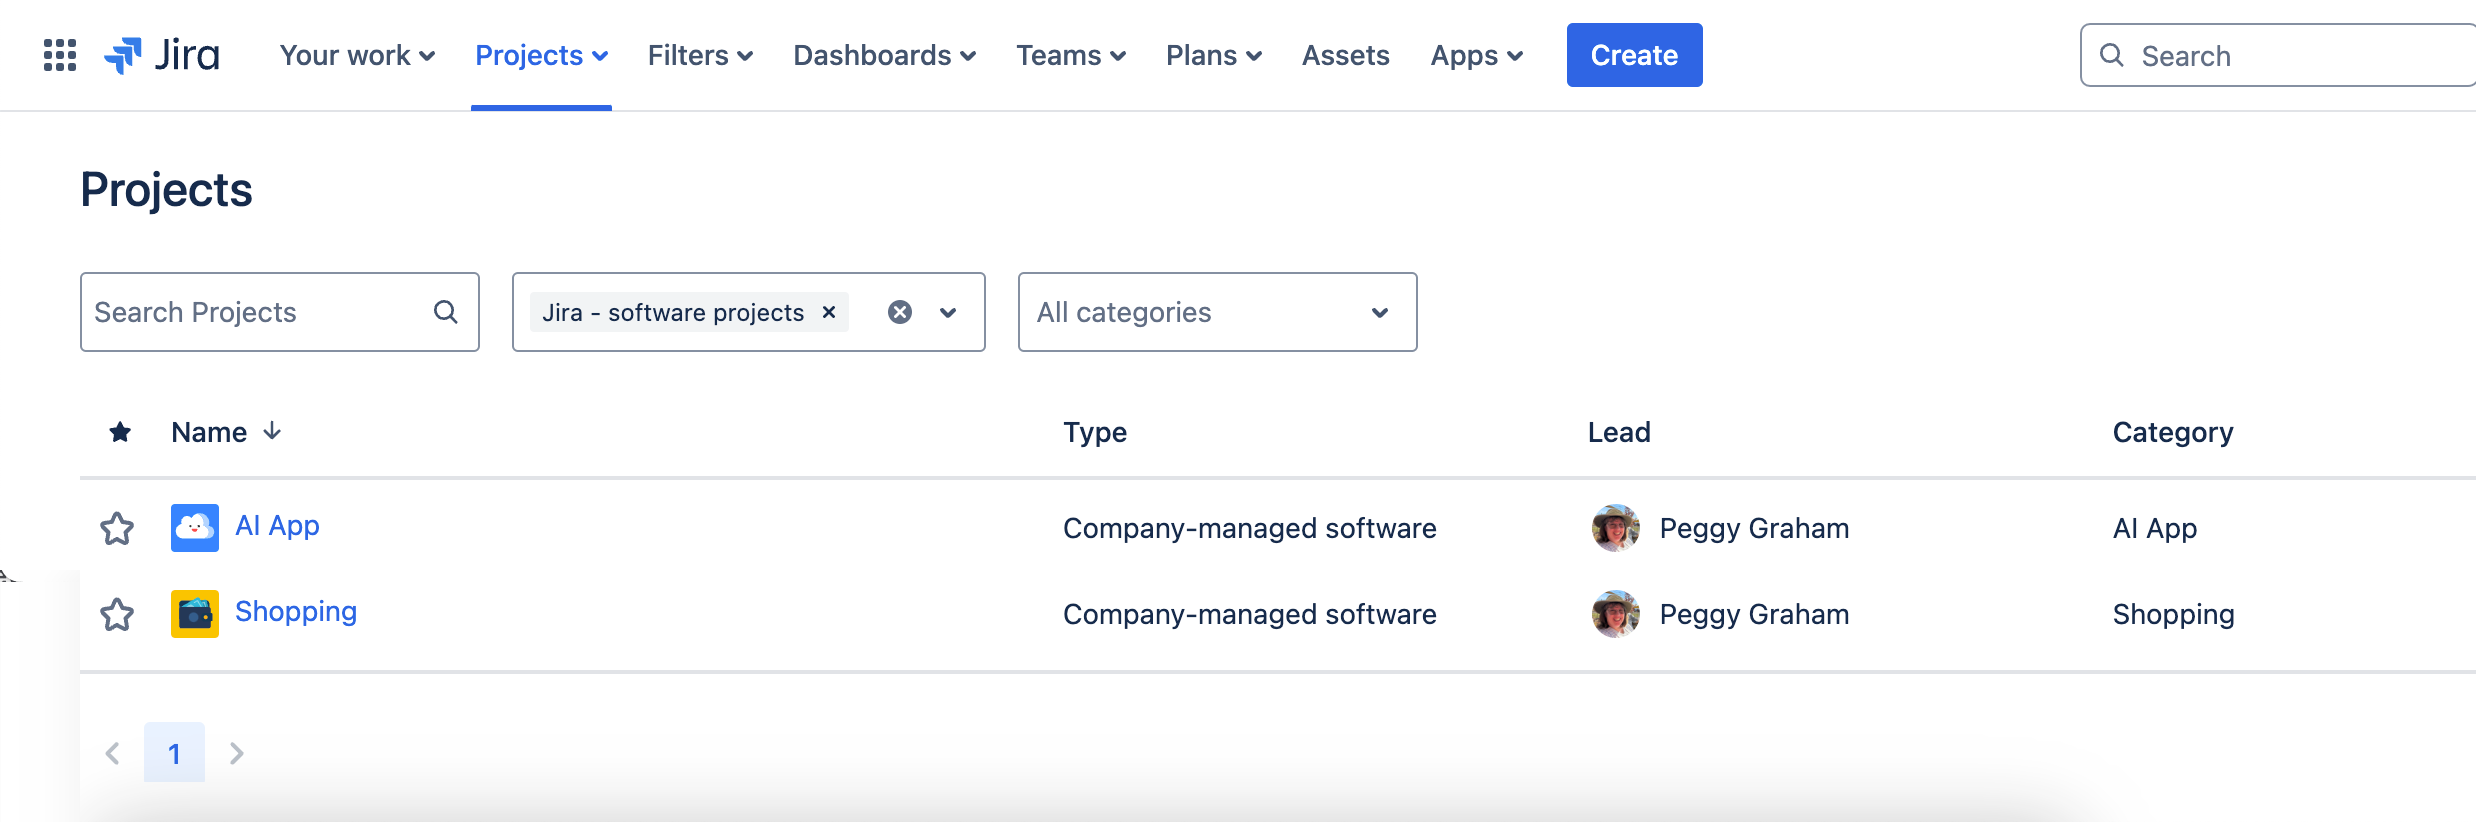2476x822 pixels.
Task: Click Company-managed software in Shopping row
Action: [1250, 614]
